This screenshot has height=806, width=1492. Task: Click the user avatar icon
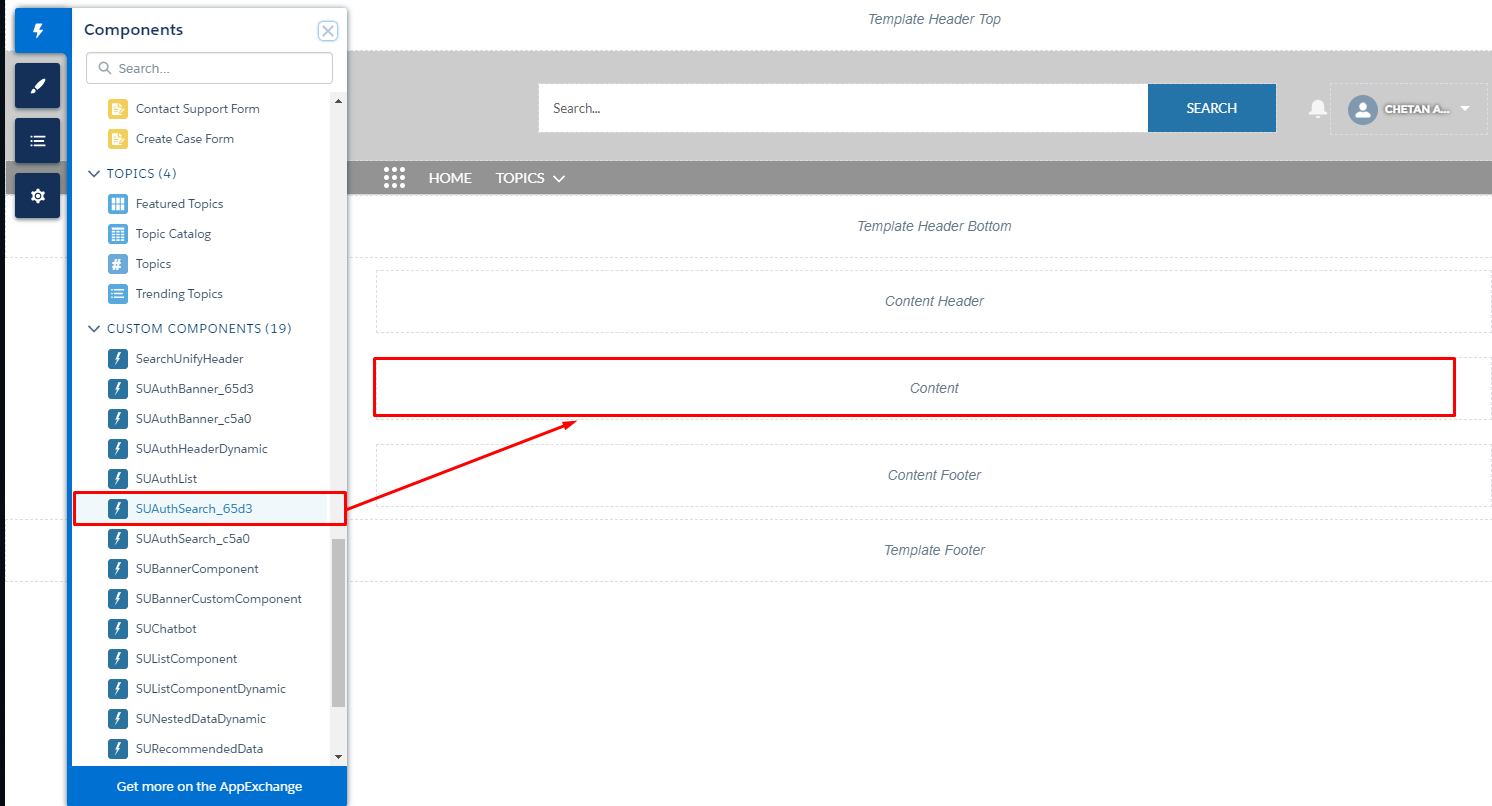(1362, 109)
